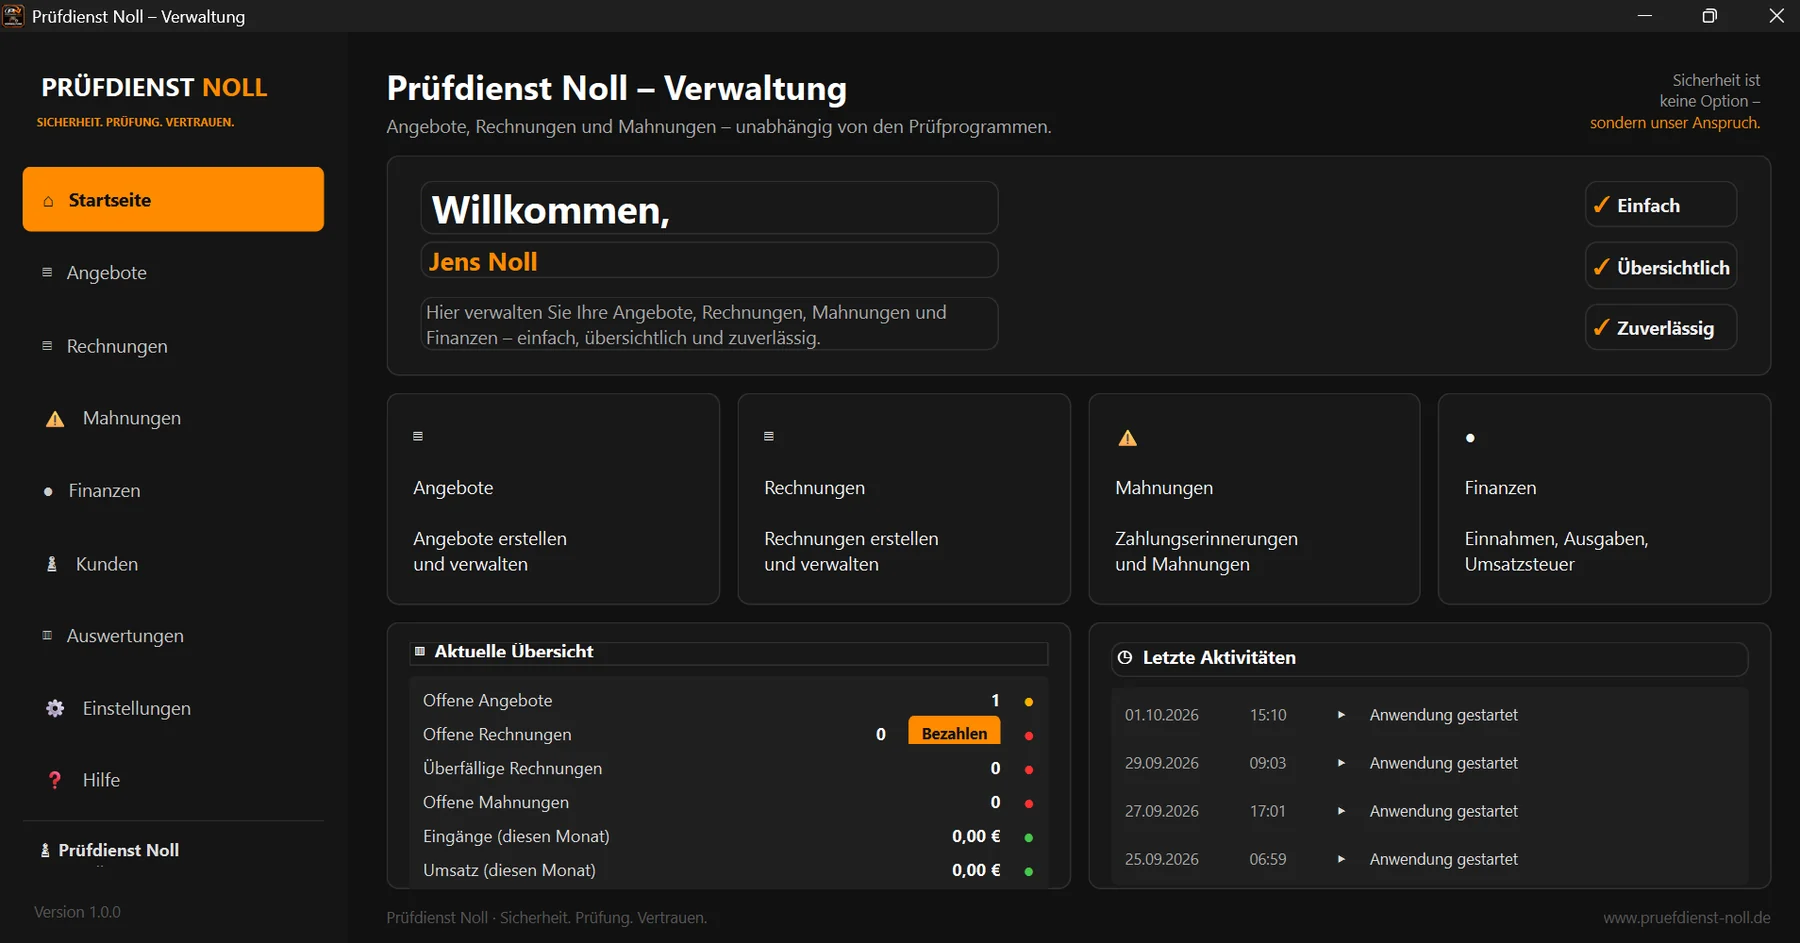1800x943 pixels.
Task: Click the person icon beside Kunden
Action: tap(52, 564)
